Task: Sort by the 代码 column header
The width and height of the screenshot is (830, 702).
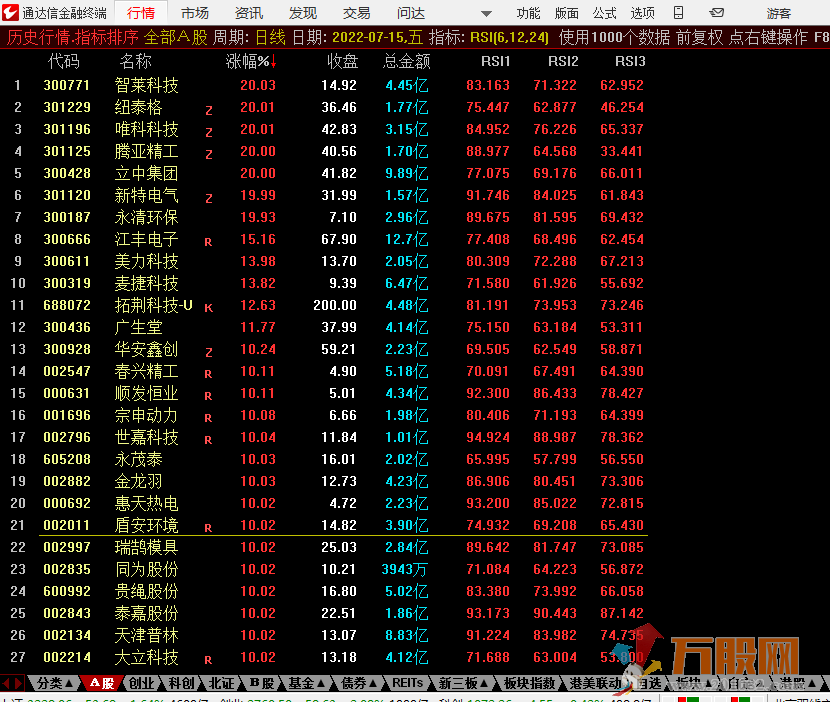Action: click(x=64, y=61)
